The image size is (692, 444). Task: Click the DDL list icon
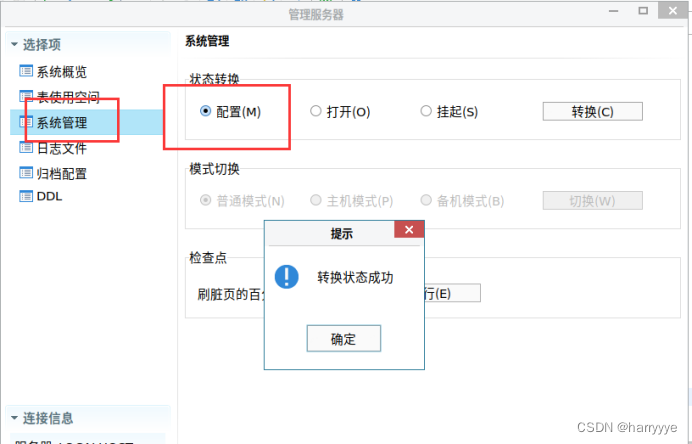(x=26, y=196)
